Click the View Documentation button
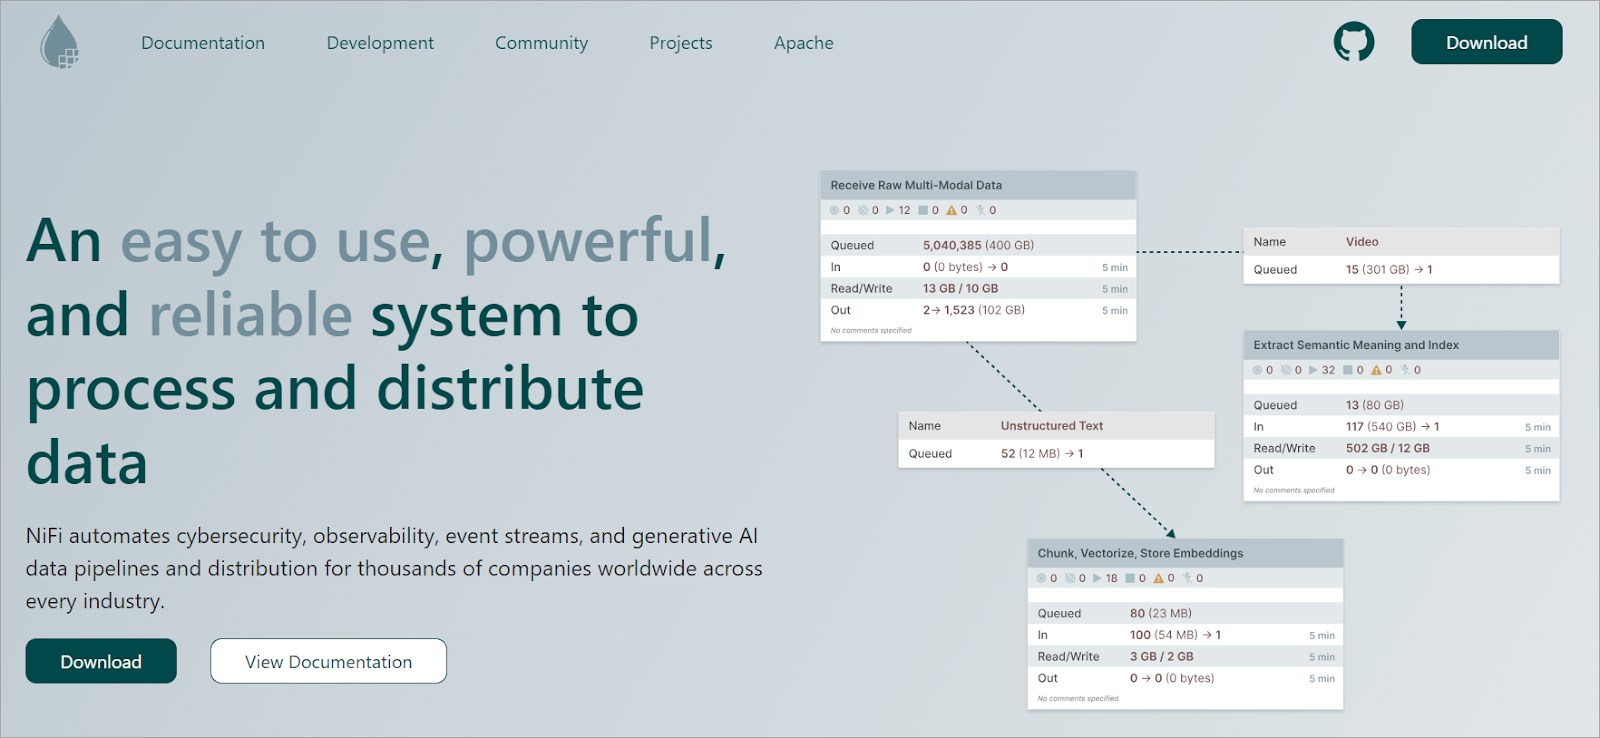The height and width of the screenshot is (738, 1600). point(328,661)
